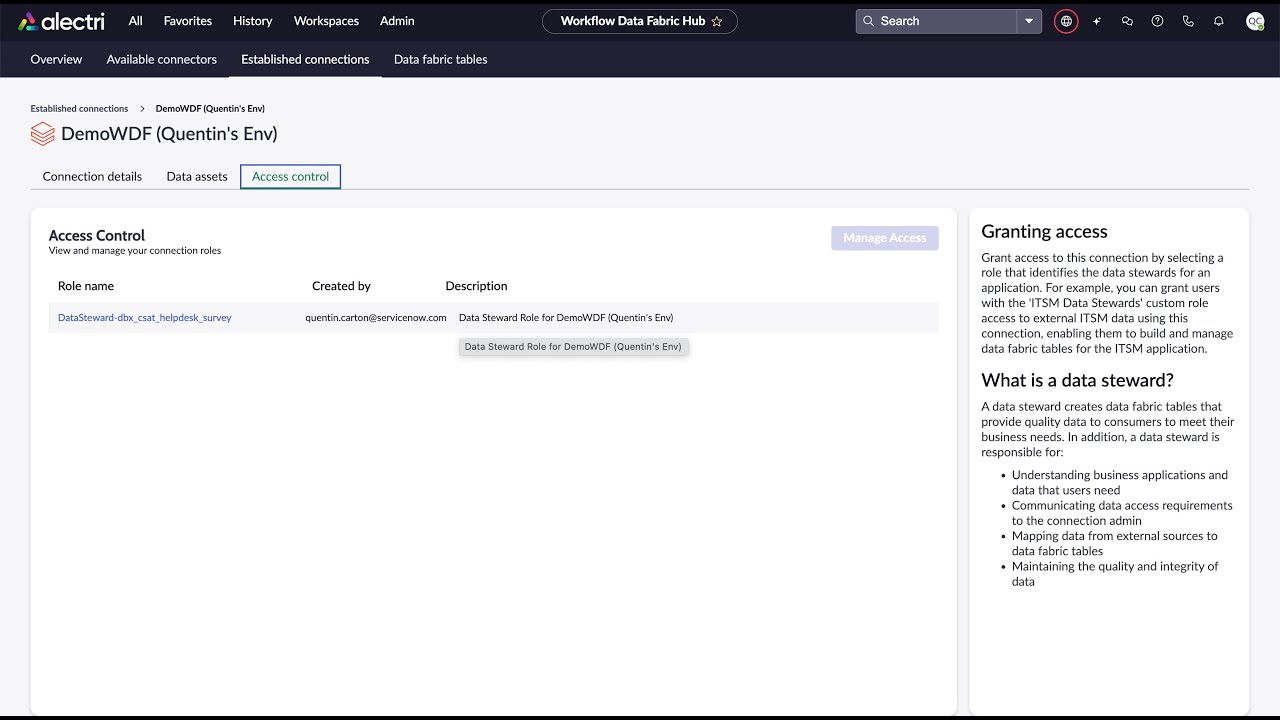Switch to Connection details tab
The width and height of the screenshot is (1280, 720).
(x=92, y=176)
